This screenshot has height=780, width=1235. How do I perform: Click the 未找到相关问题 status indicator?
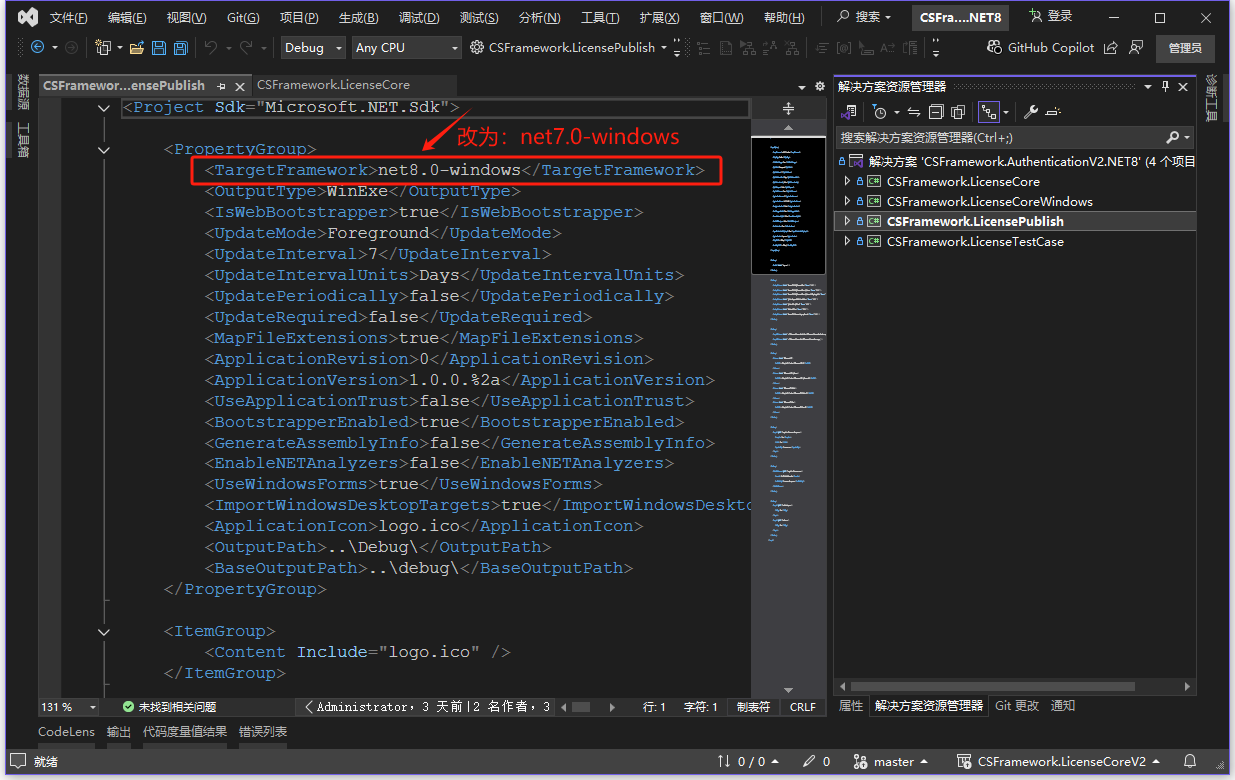click(170, 707)
